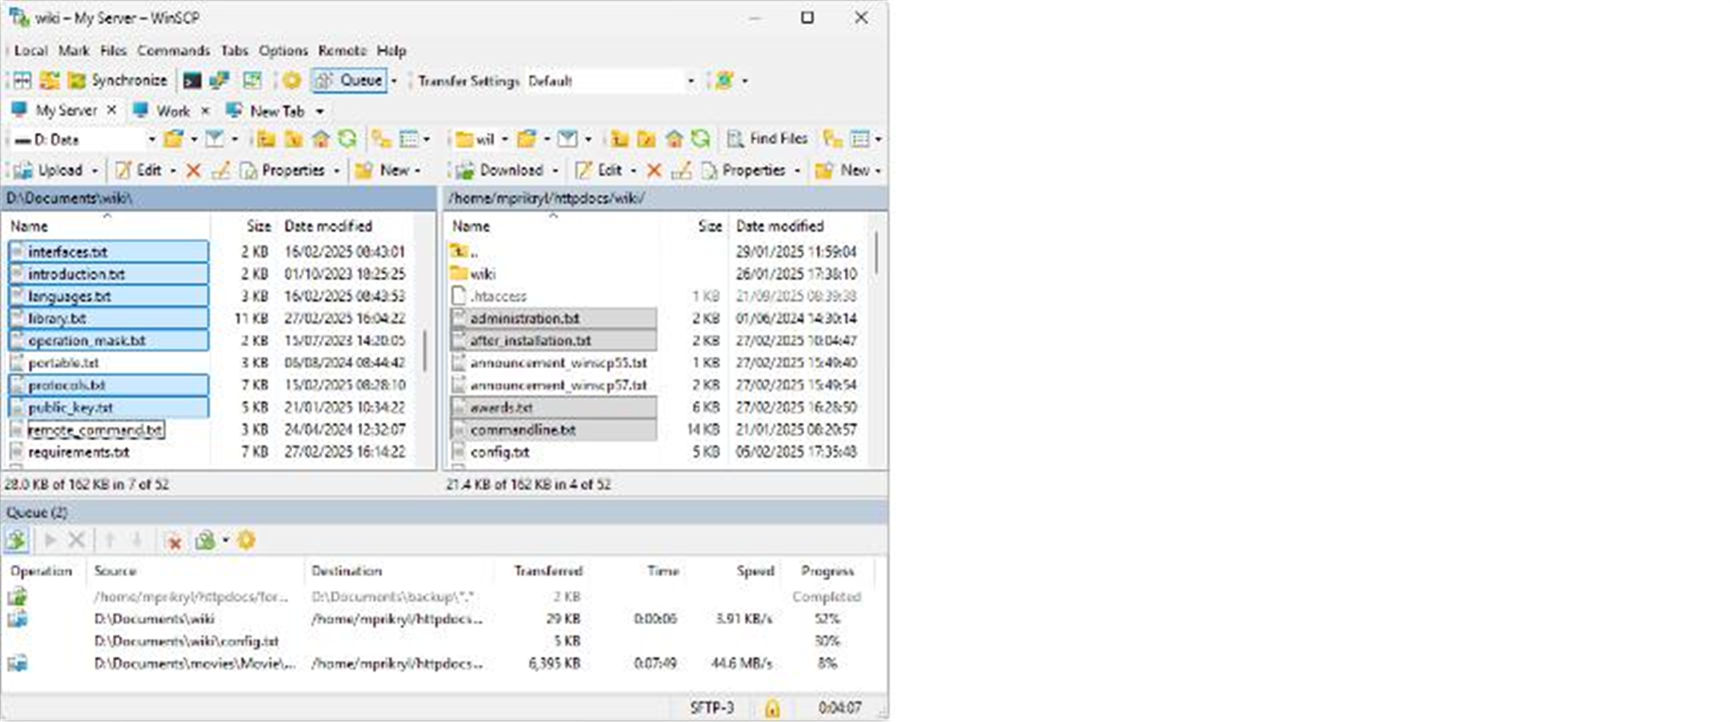The width and height of the screenshot is (1730, 722).
Task: Open the console terminal icon
Action: (192, 80)
